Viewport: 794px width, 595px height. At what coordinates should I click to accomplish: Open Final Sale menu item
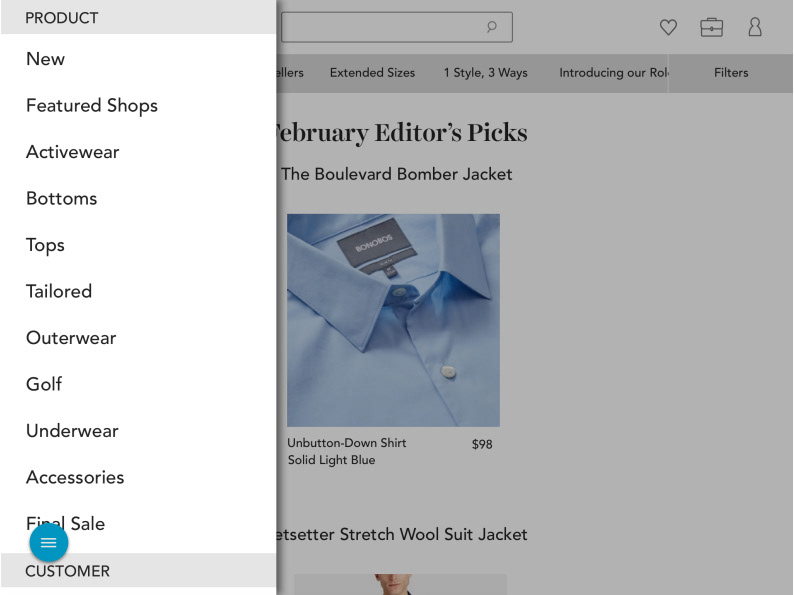65,523
